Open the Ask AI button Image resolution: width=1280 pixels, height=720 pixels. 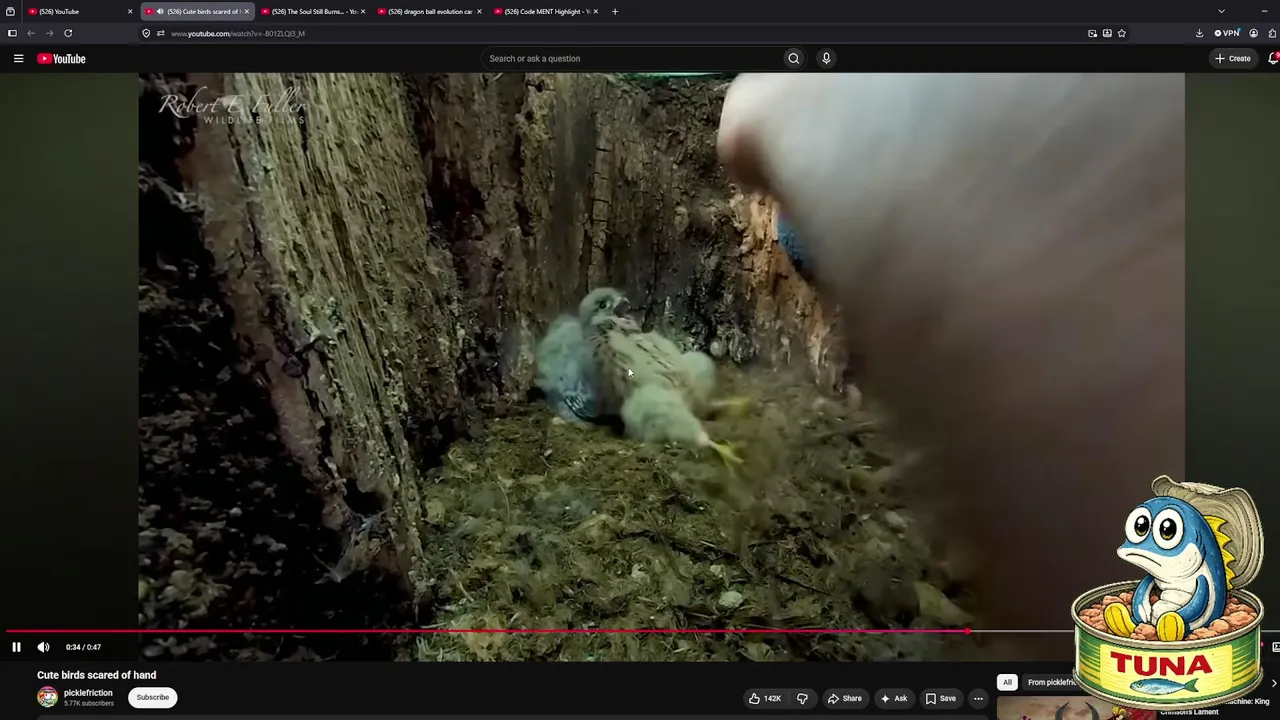click(x=894, y=698)
